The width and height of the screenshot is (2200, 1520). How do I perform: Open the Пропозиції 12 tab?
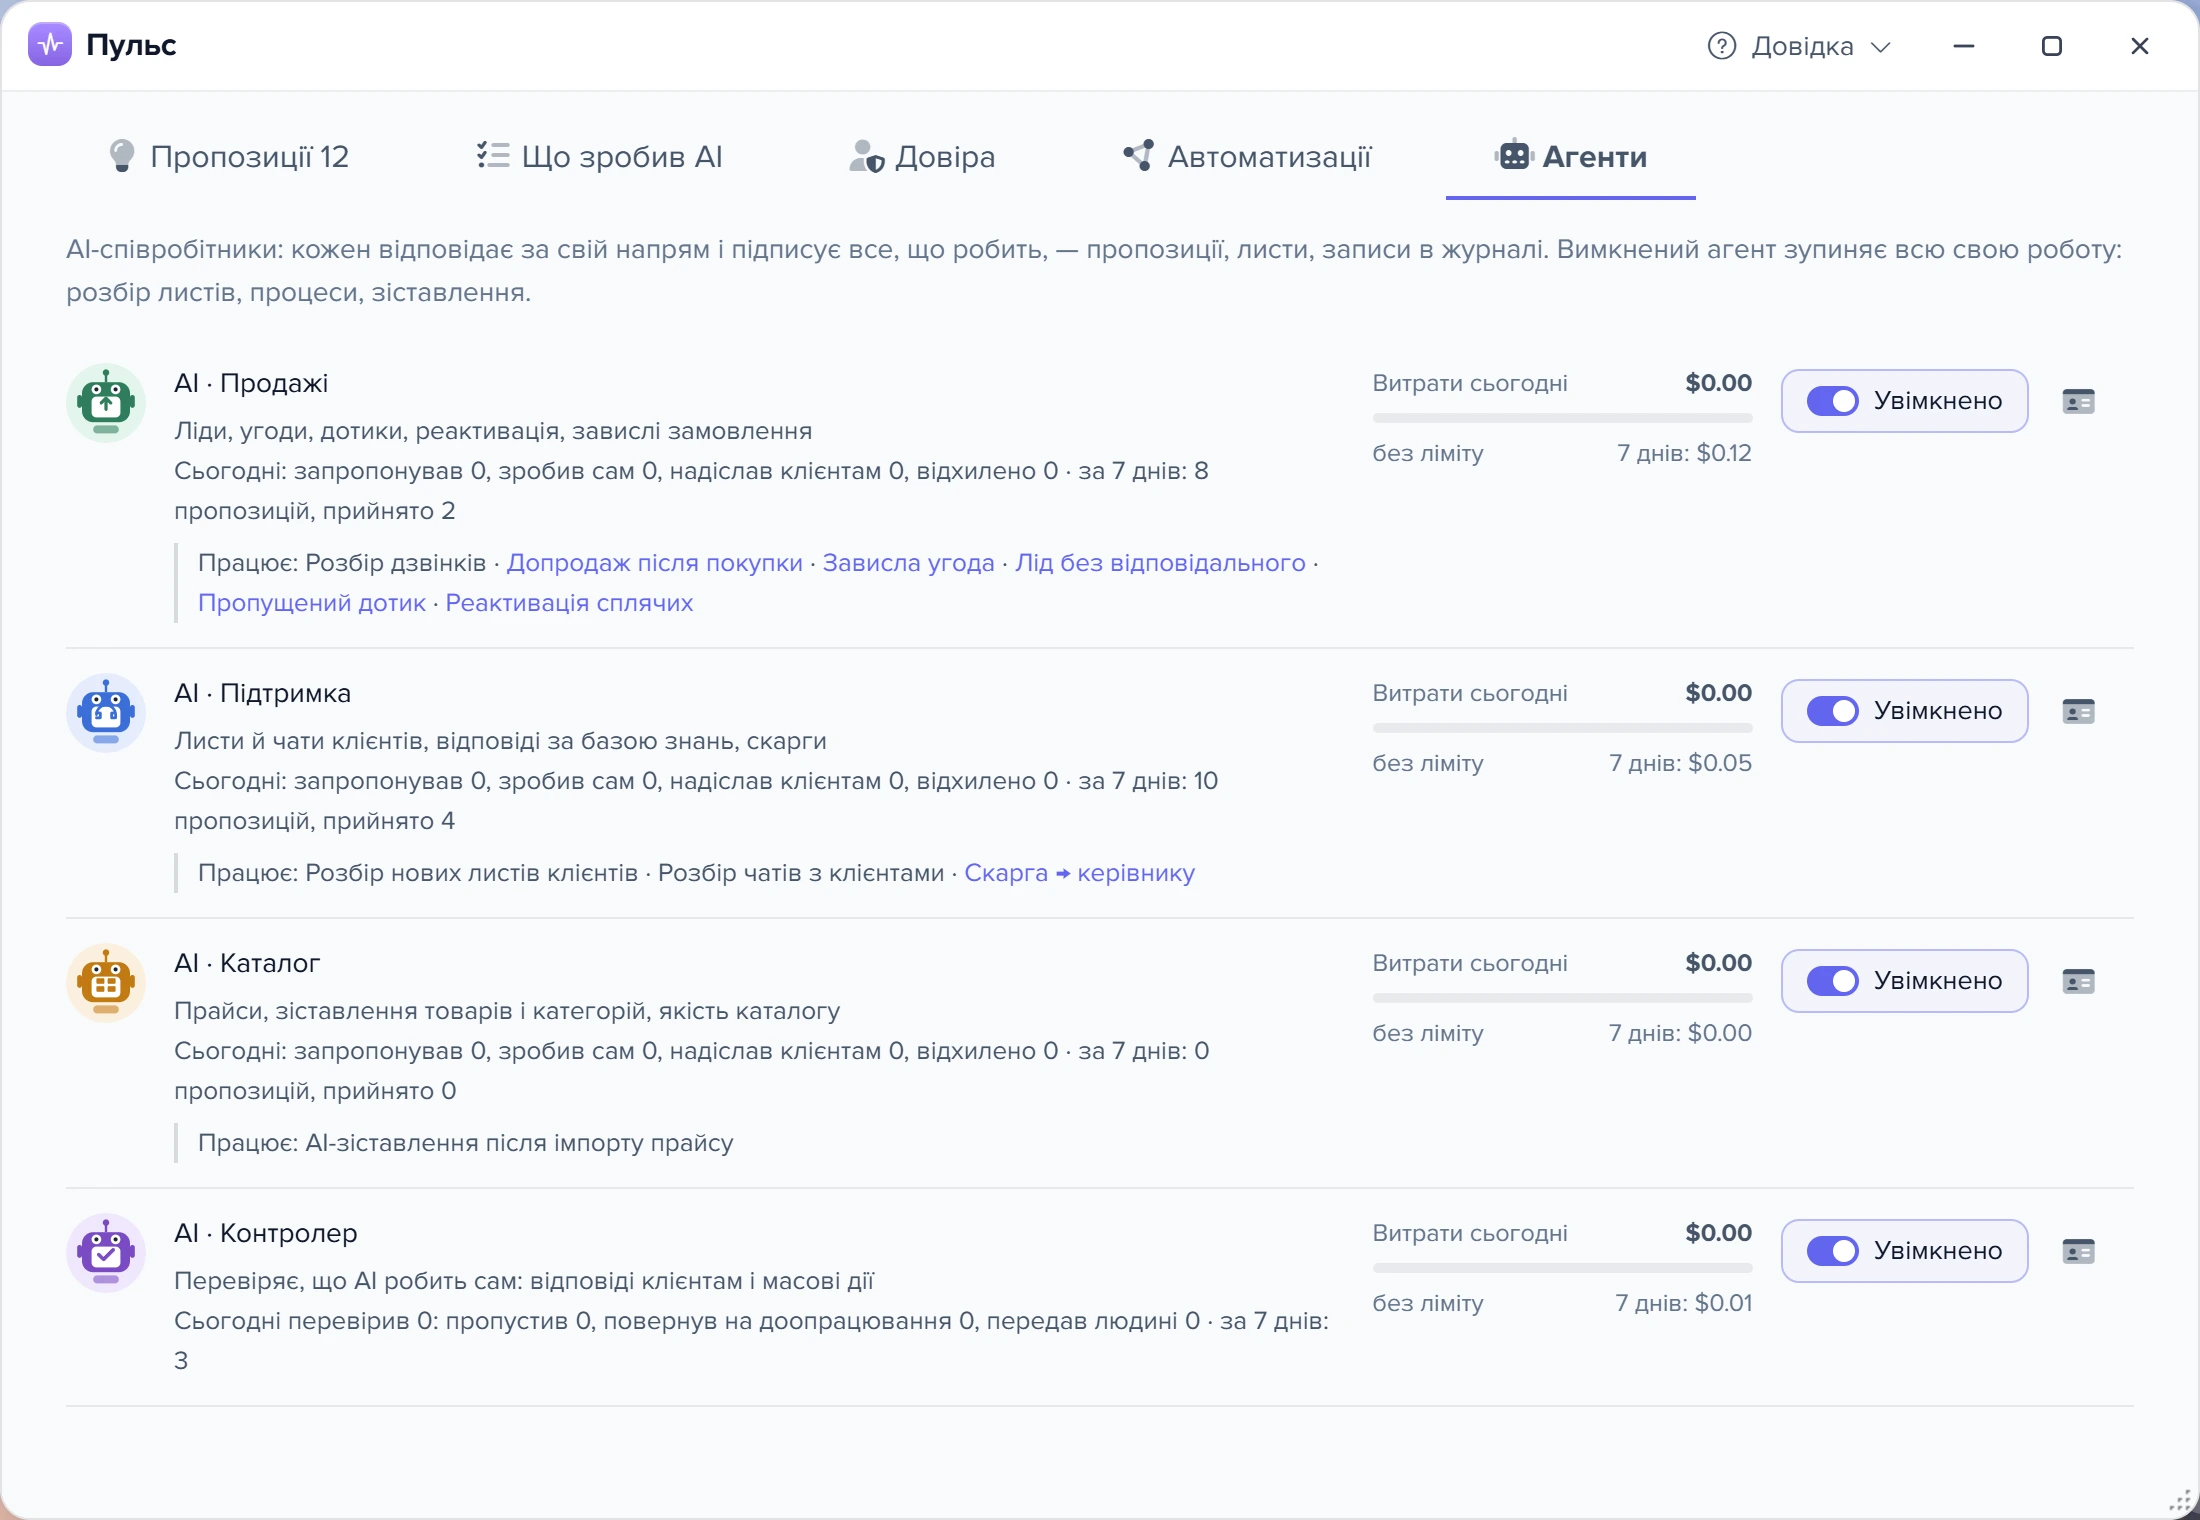pyautogui.click(x=229, y=156)
